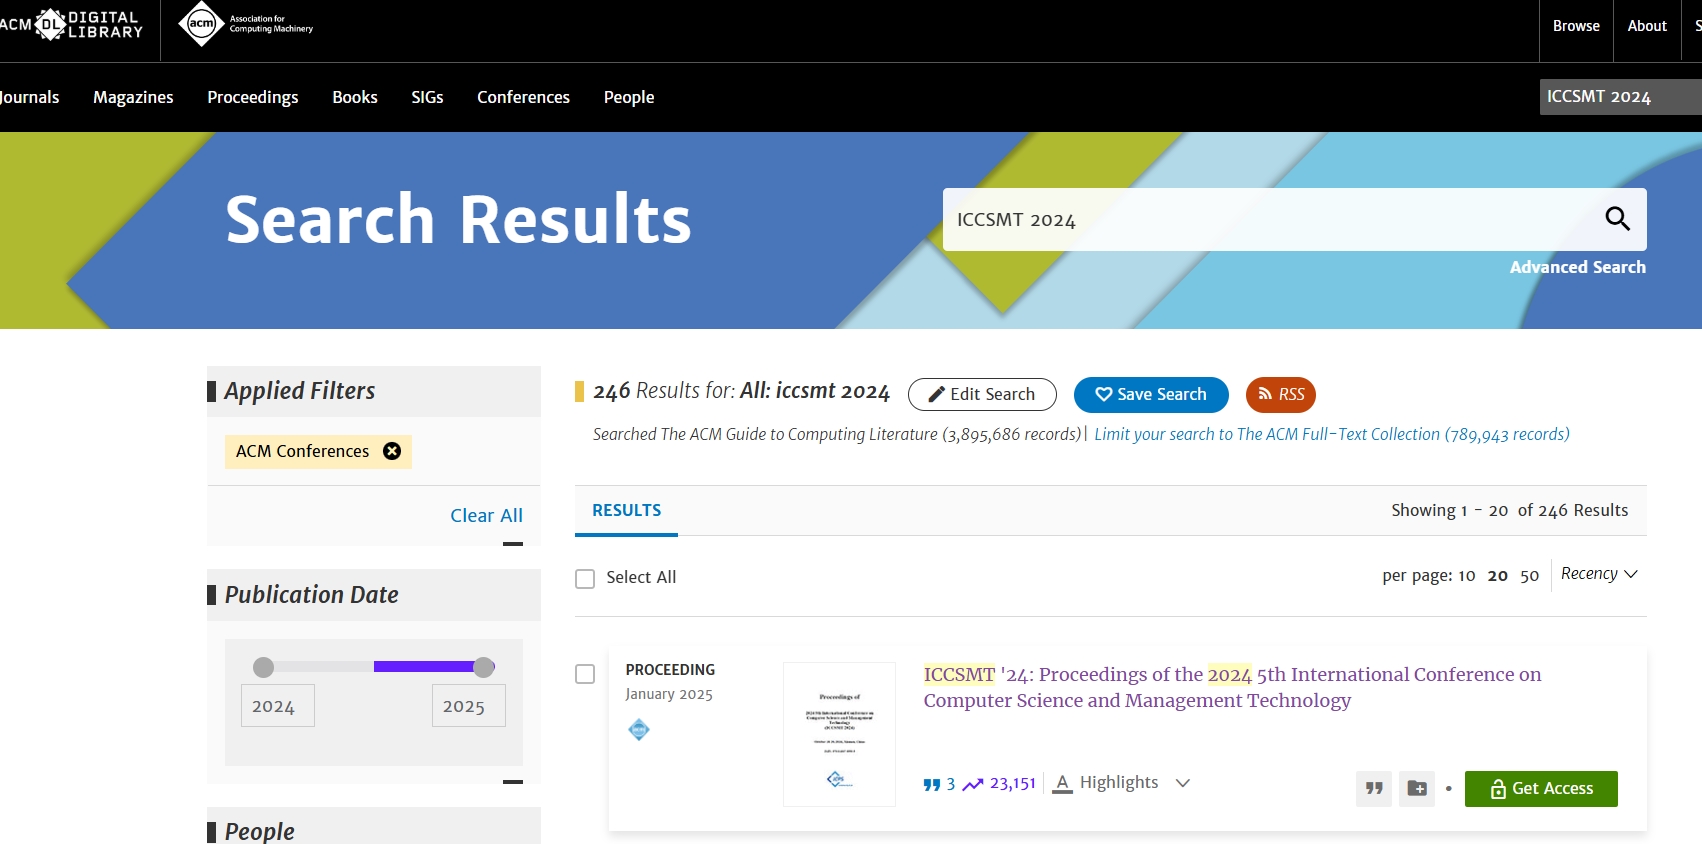Click the Edit Search button
Screen dimensions: 1702x844
pyautogui.click(x=982, y=394)
